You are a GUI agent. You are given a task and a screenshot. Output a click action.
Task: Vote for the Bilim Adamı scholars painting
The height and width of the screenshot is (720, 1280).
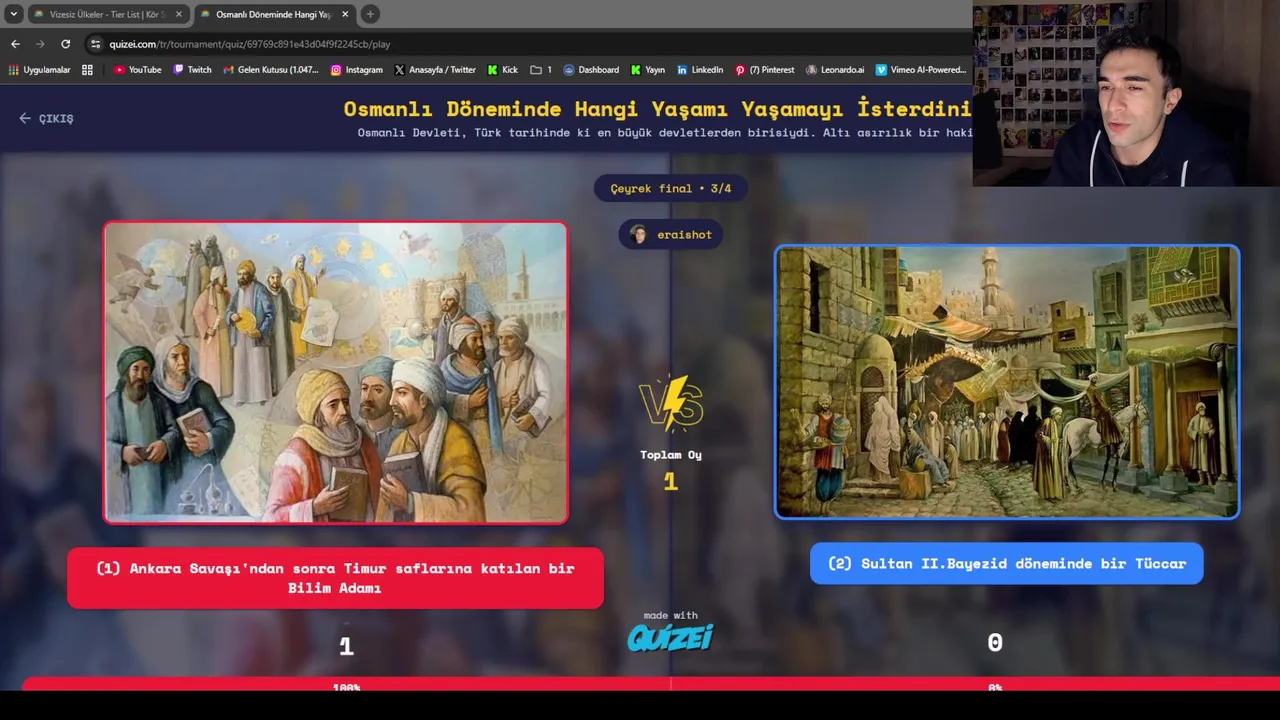click(x=336, y=372)
